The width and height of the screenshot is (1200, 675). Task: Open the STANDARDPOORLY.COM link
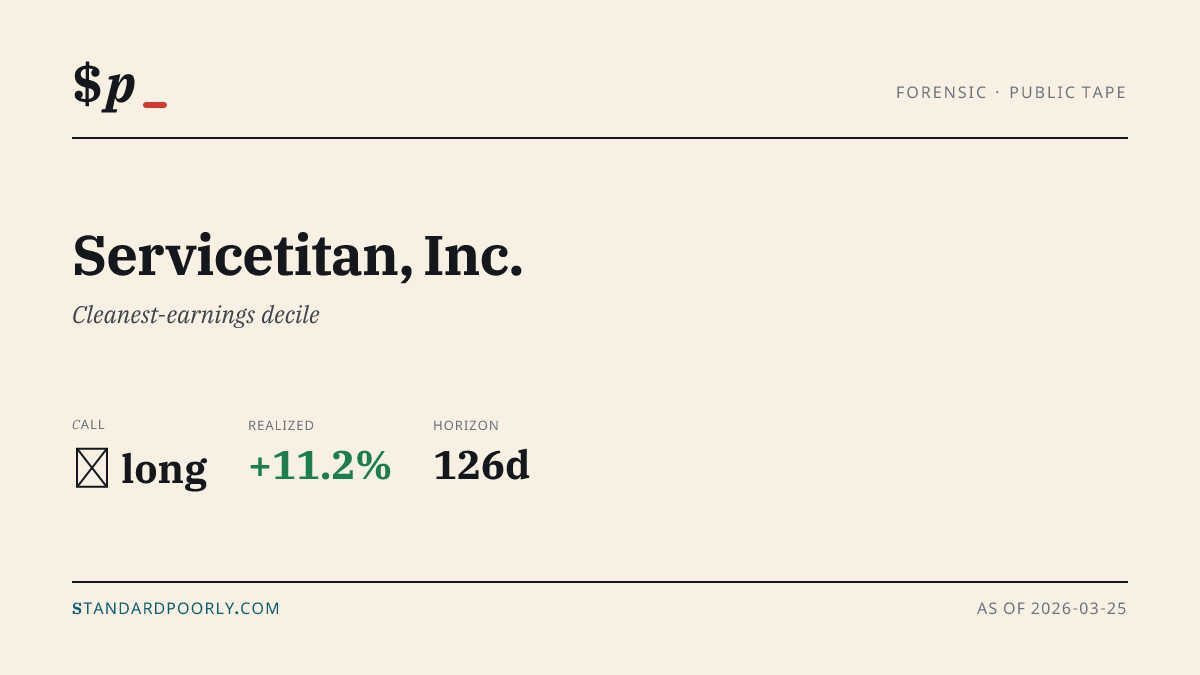[x=176, y=608]
